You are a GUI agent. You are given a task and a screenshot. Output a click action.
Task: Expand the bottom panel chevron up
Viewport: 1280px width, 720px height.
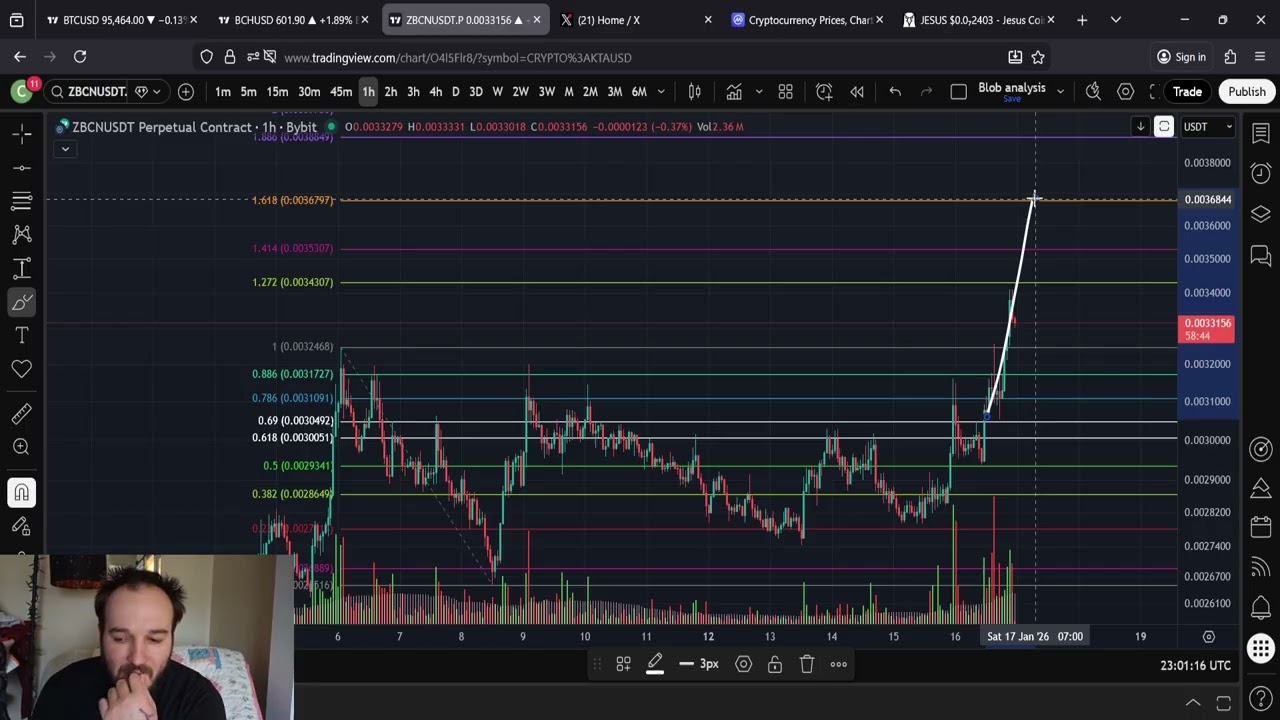tap(1193, 702)
